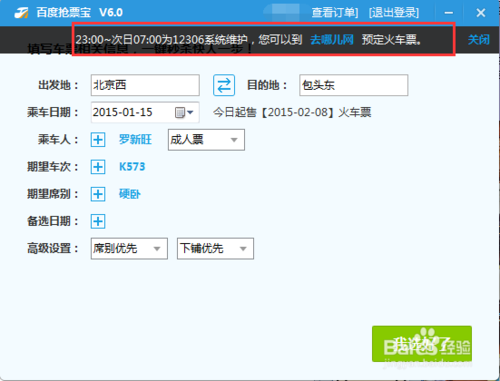Add an alternative travel date
Screen dimensions: 500x381
98,221
